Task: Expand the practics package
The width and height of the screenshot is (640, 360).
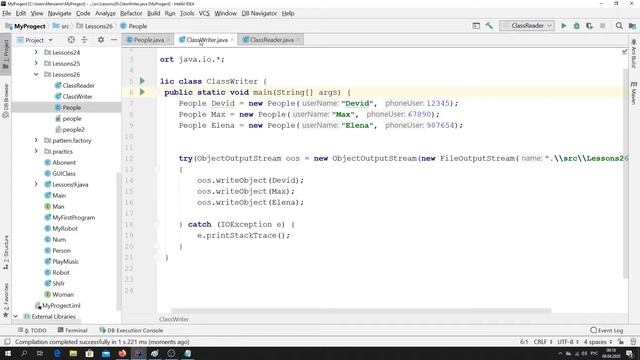Action: 36,151
